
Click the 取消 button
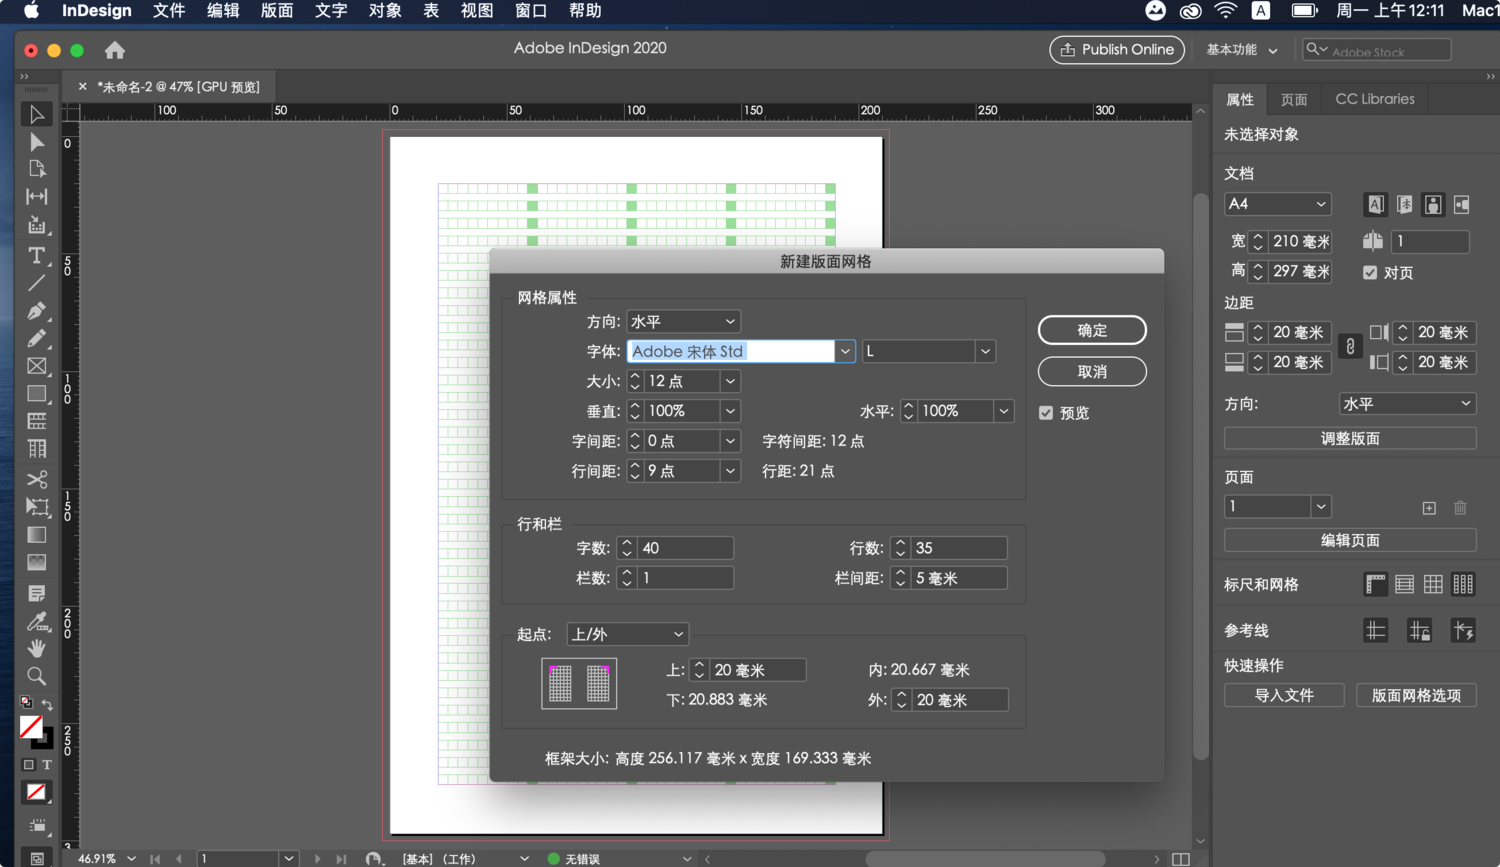tap(1092, 372)
